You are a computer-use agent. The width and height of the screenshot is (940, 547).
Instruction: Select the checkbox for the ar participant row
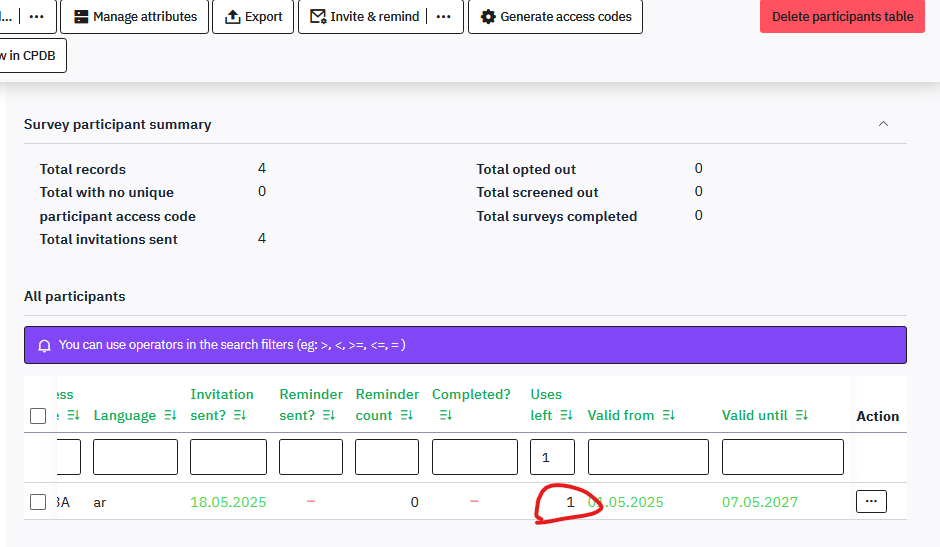point(38,502)
